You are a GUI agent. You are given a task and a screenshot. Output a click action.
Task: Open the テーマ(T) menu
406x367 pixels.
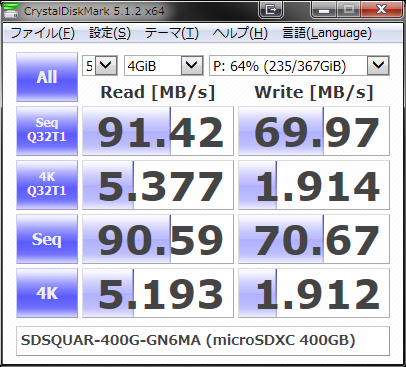point(172,33)
